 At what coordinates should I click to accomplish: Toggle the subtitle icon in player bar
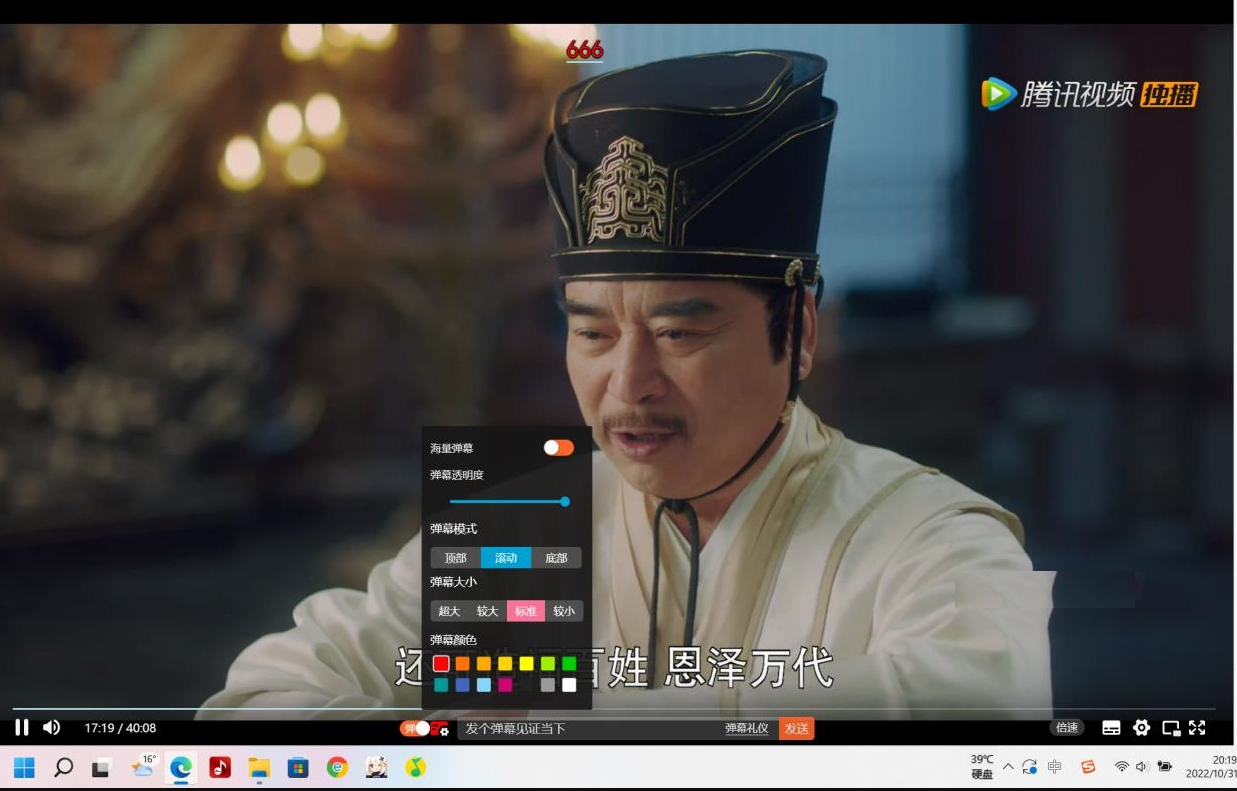click(1111, 728)
